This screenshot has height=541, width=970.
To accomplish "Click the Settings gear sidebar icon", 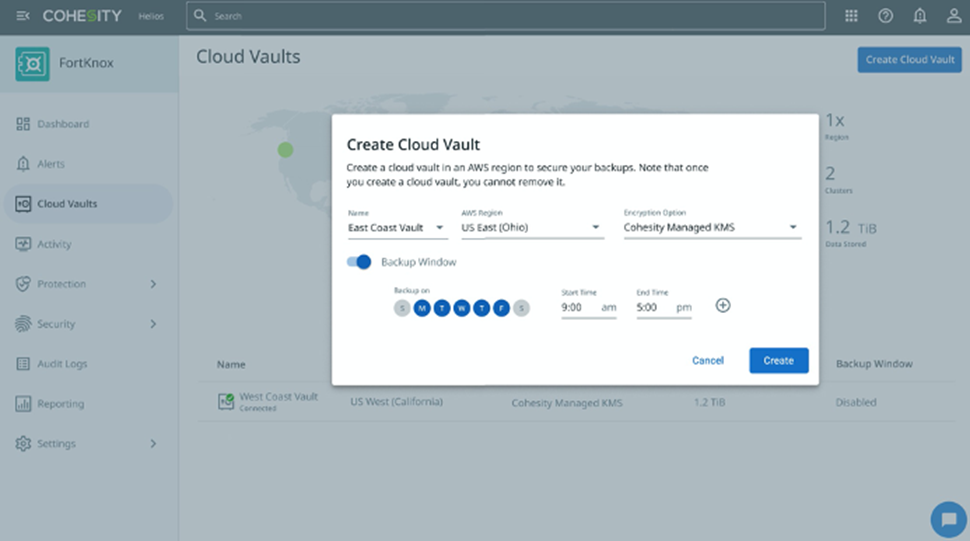I will (23, 443).
